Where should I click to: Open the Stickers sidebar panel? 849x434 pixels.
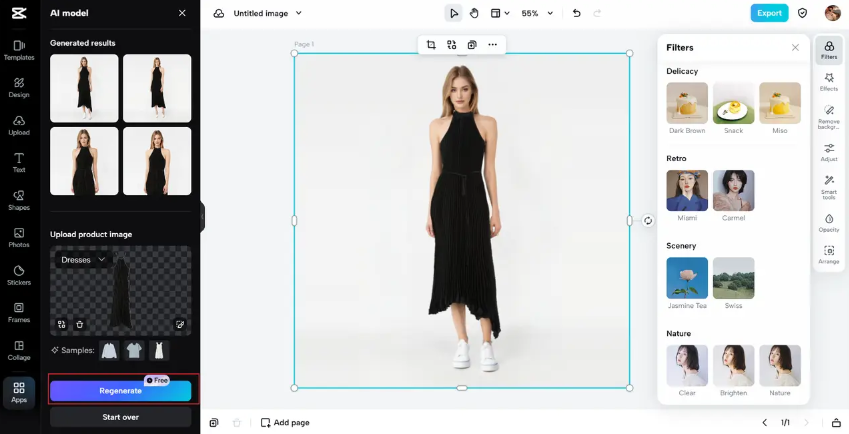point(19,275)
